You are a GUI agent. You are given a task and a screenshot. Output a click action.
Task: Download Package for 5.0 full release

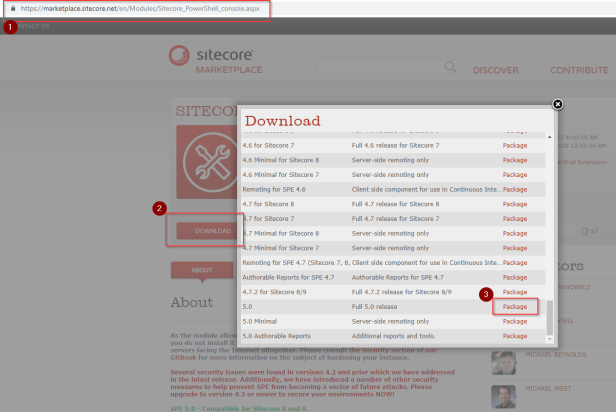[515, 306]
